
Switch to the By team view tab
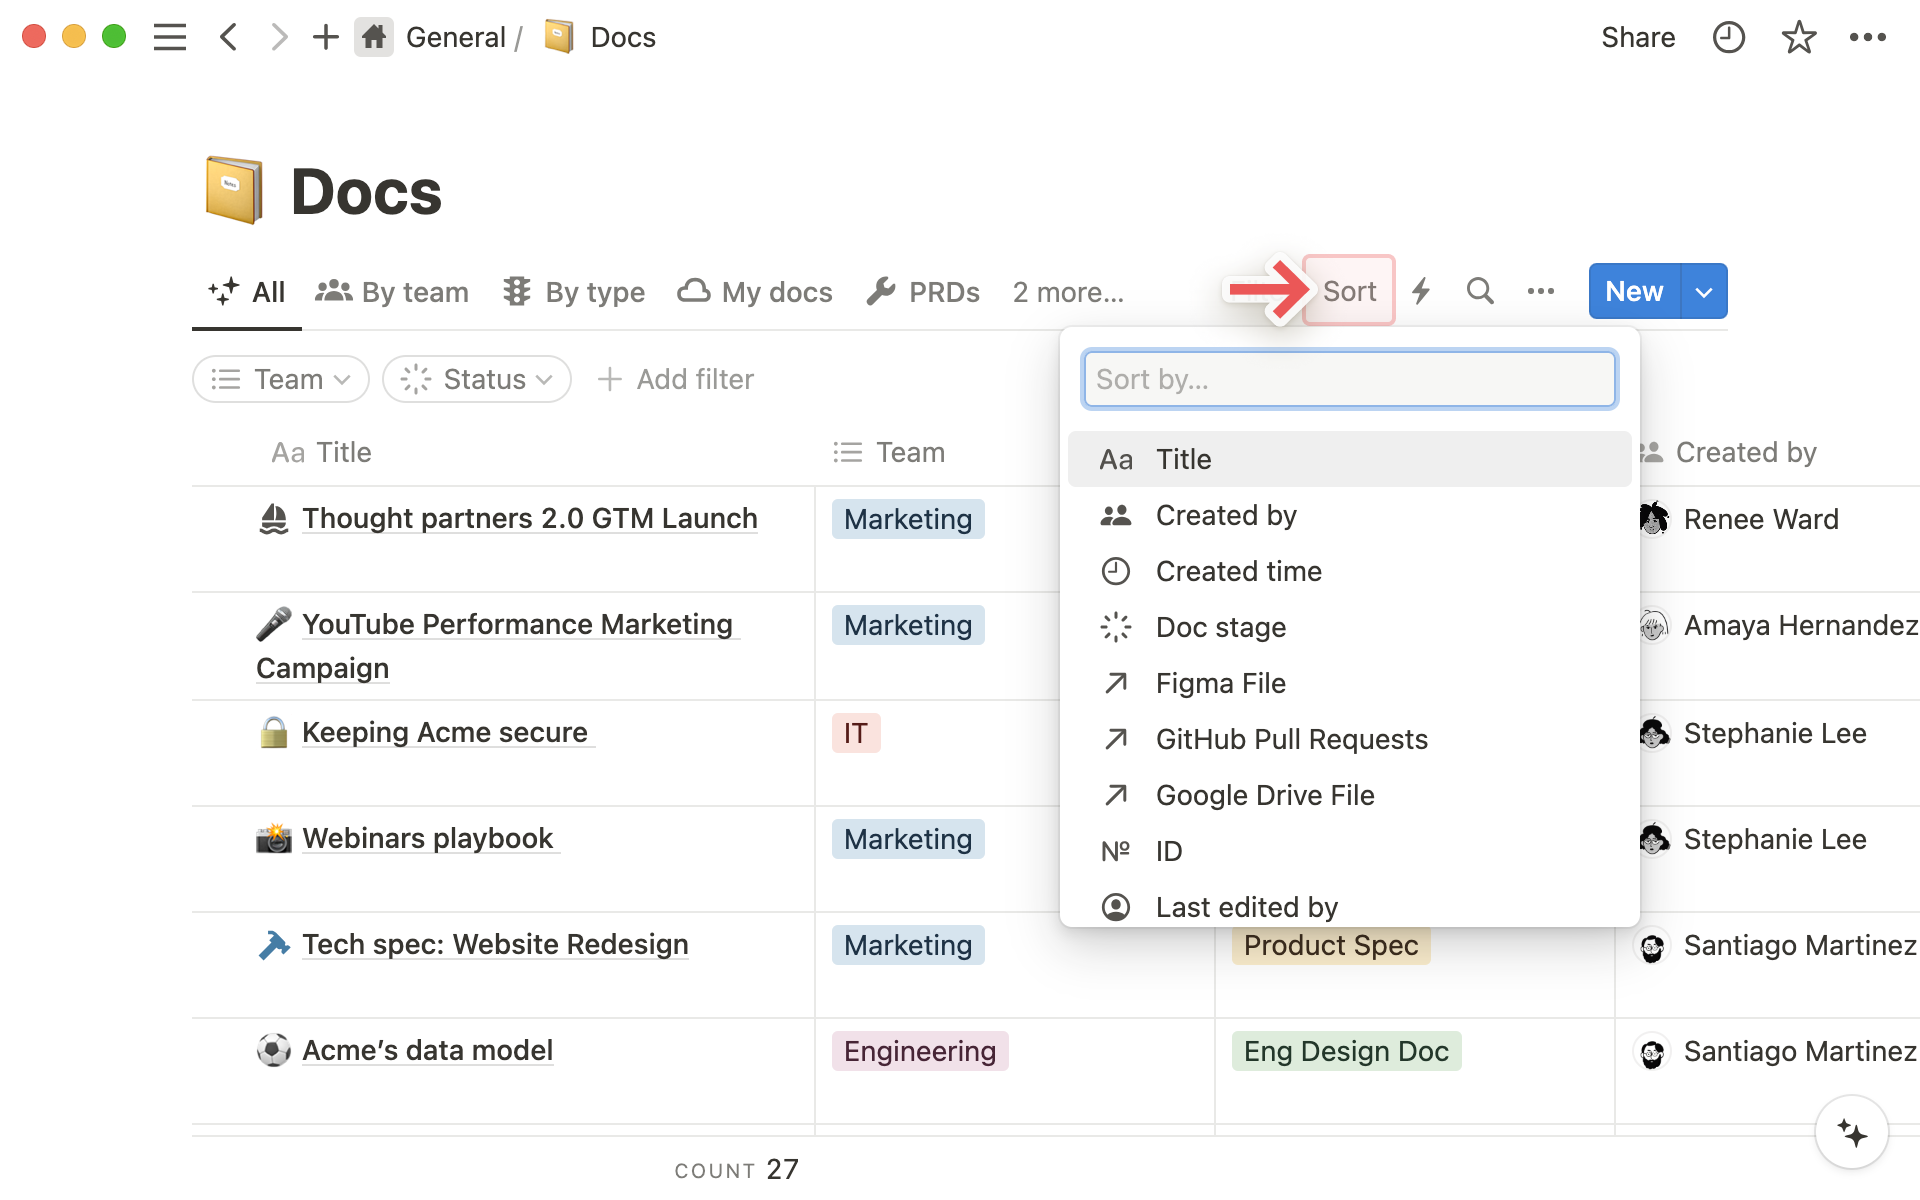392,292
